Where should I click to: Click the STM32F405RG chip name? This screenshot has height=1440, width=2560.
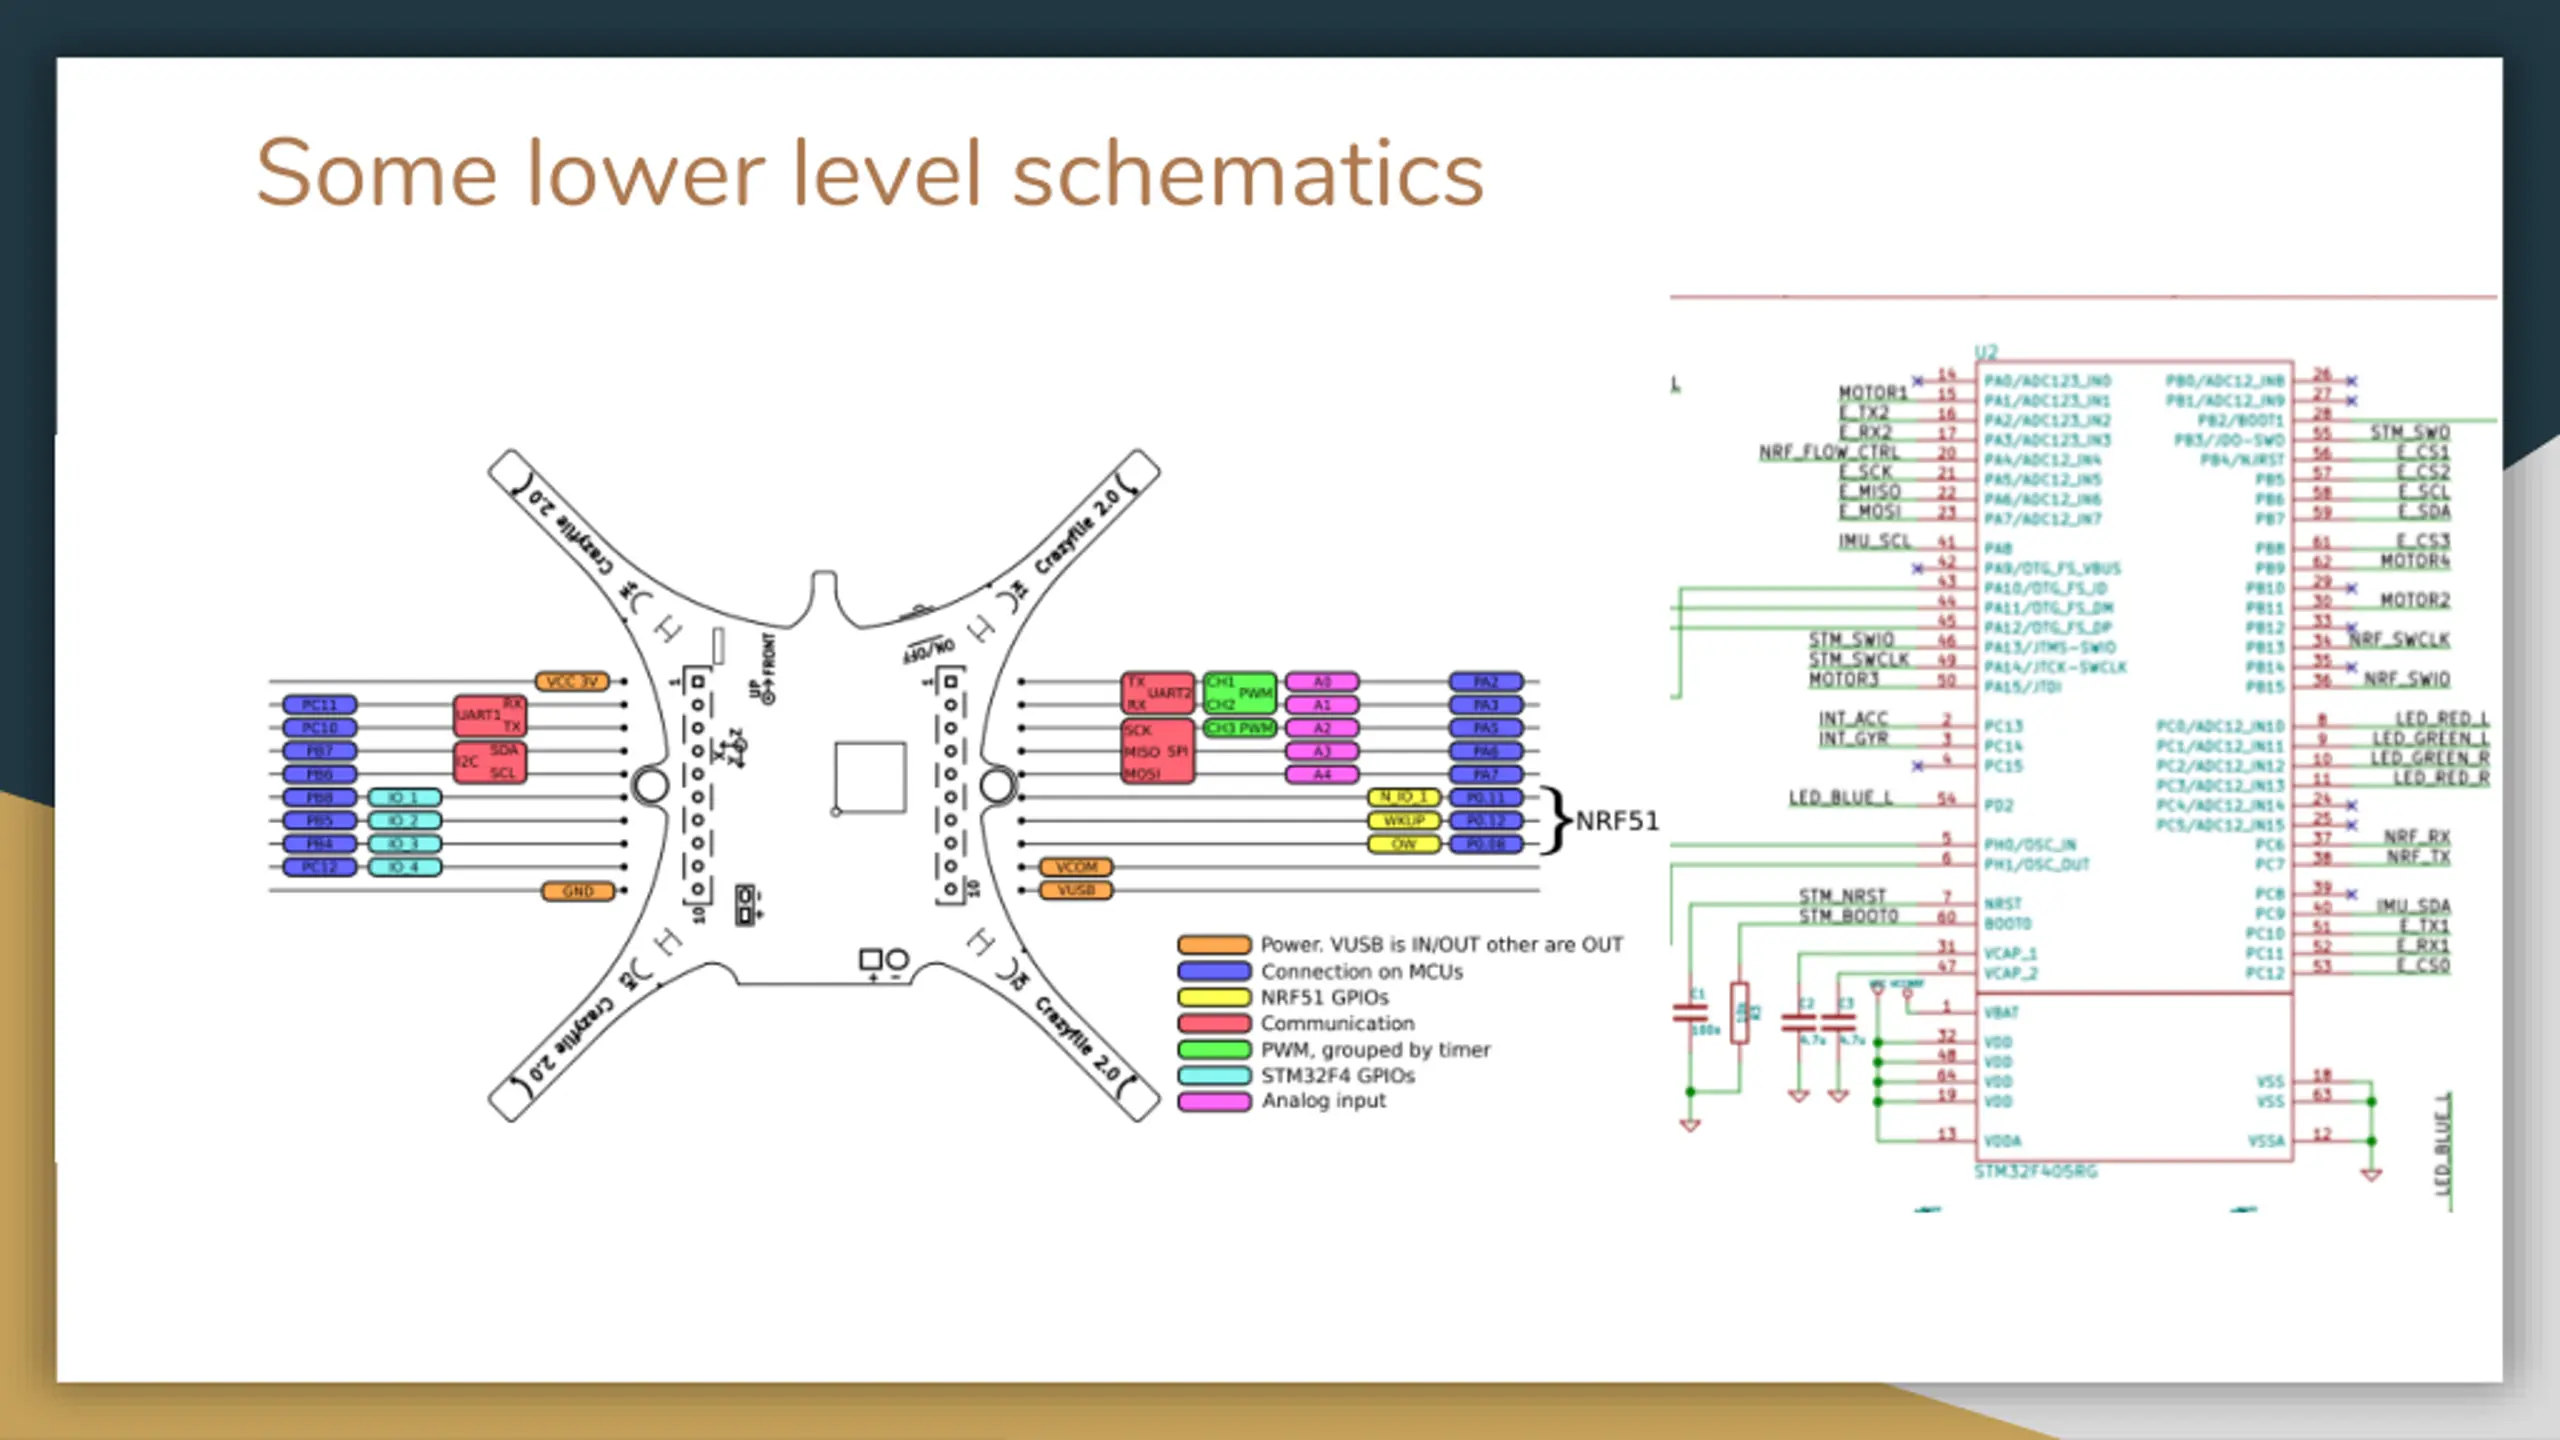2035,1172
